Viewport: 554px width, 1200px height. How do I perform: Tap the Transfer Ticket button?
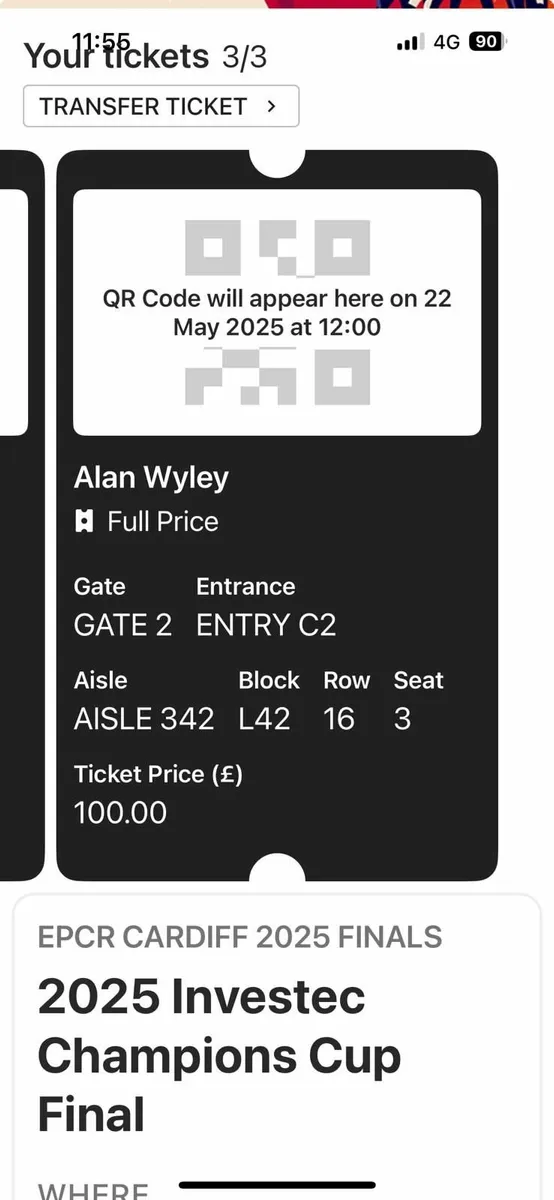[x=161, y=106]
